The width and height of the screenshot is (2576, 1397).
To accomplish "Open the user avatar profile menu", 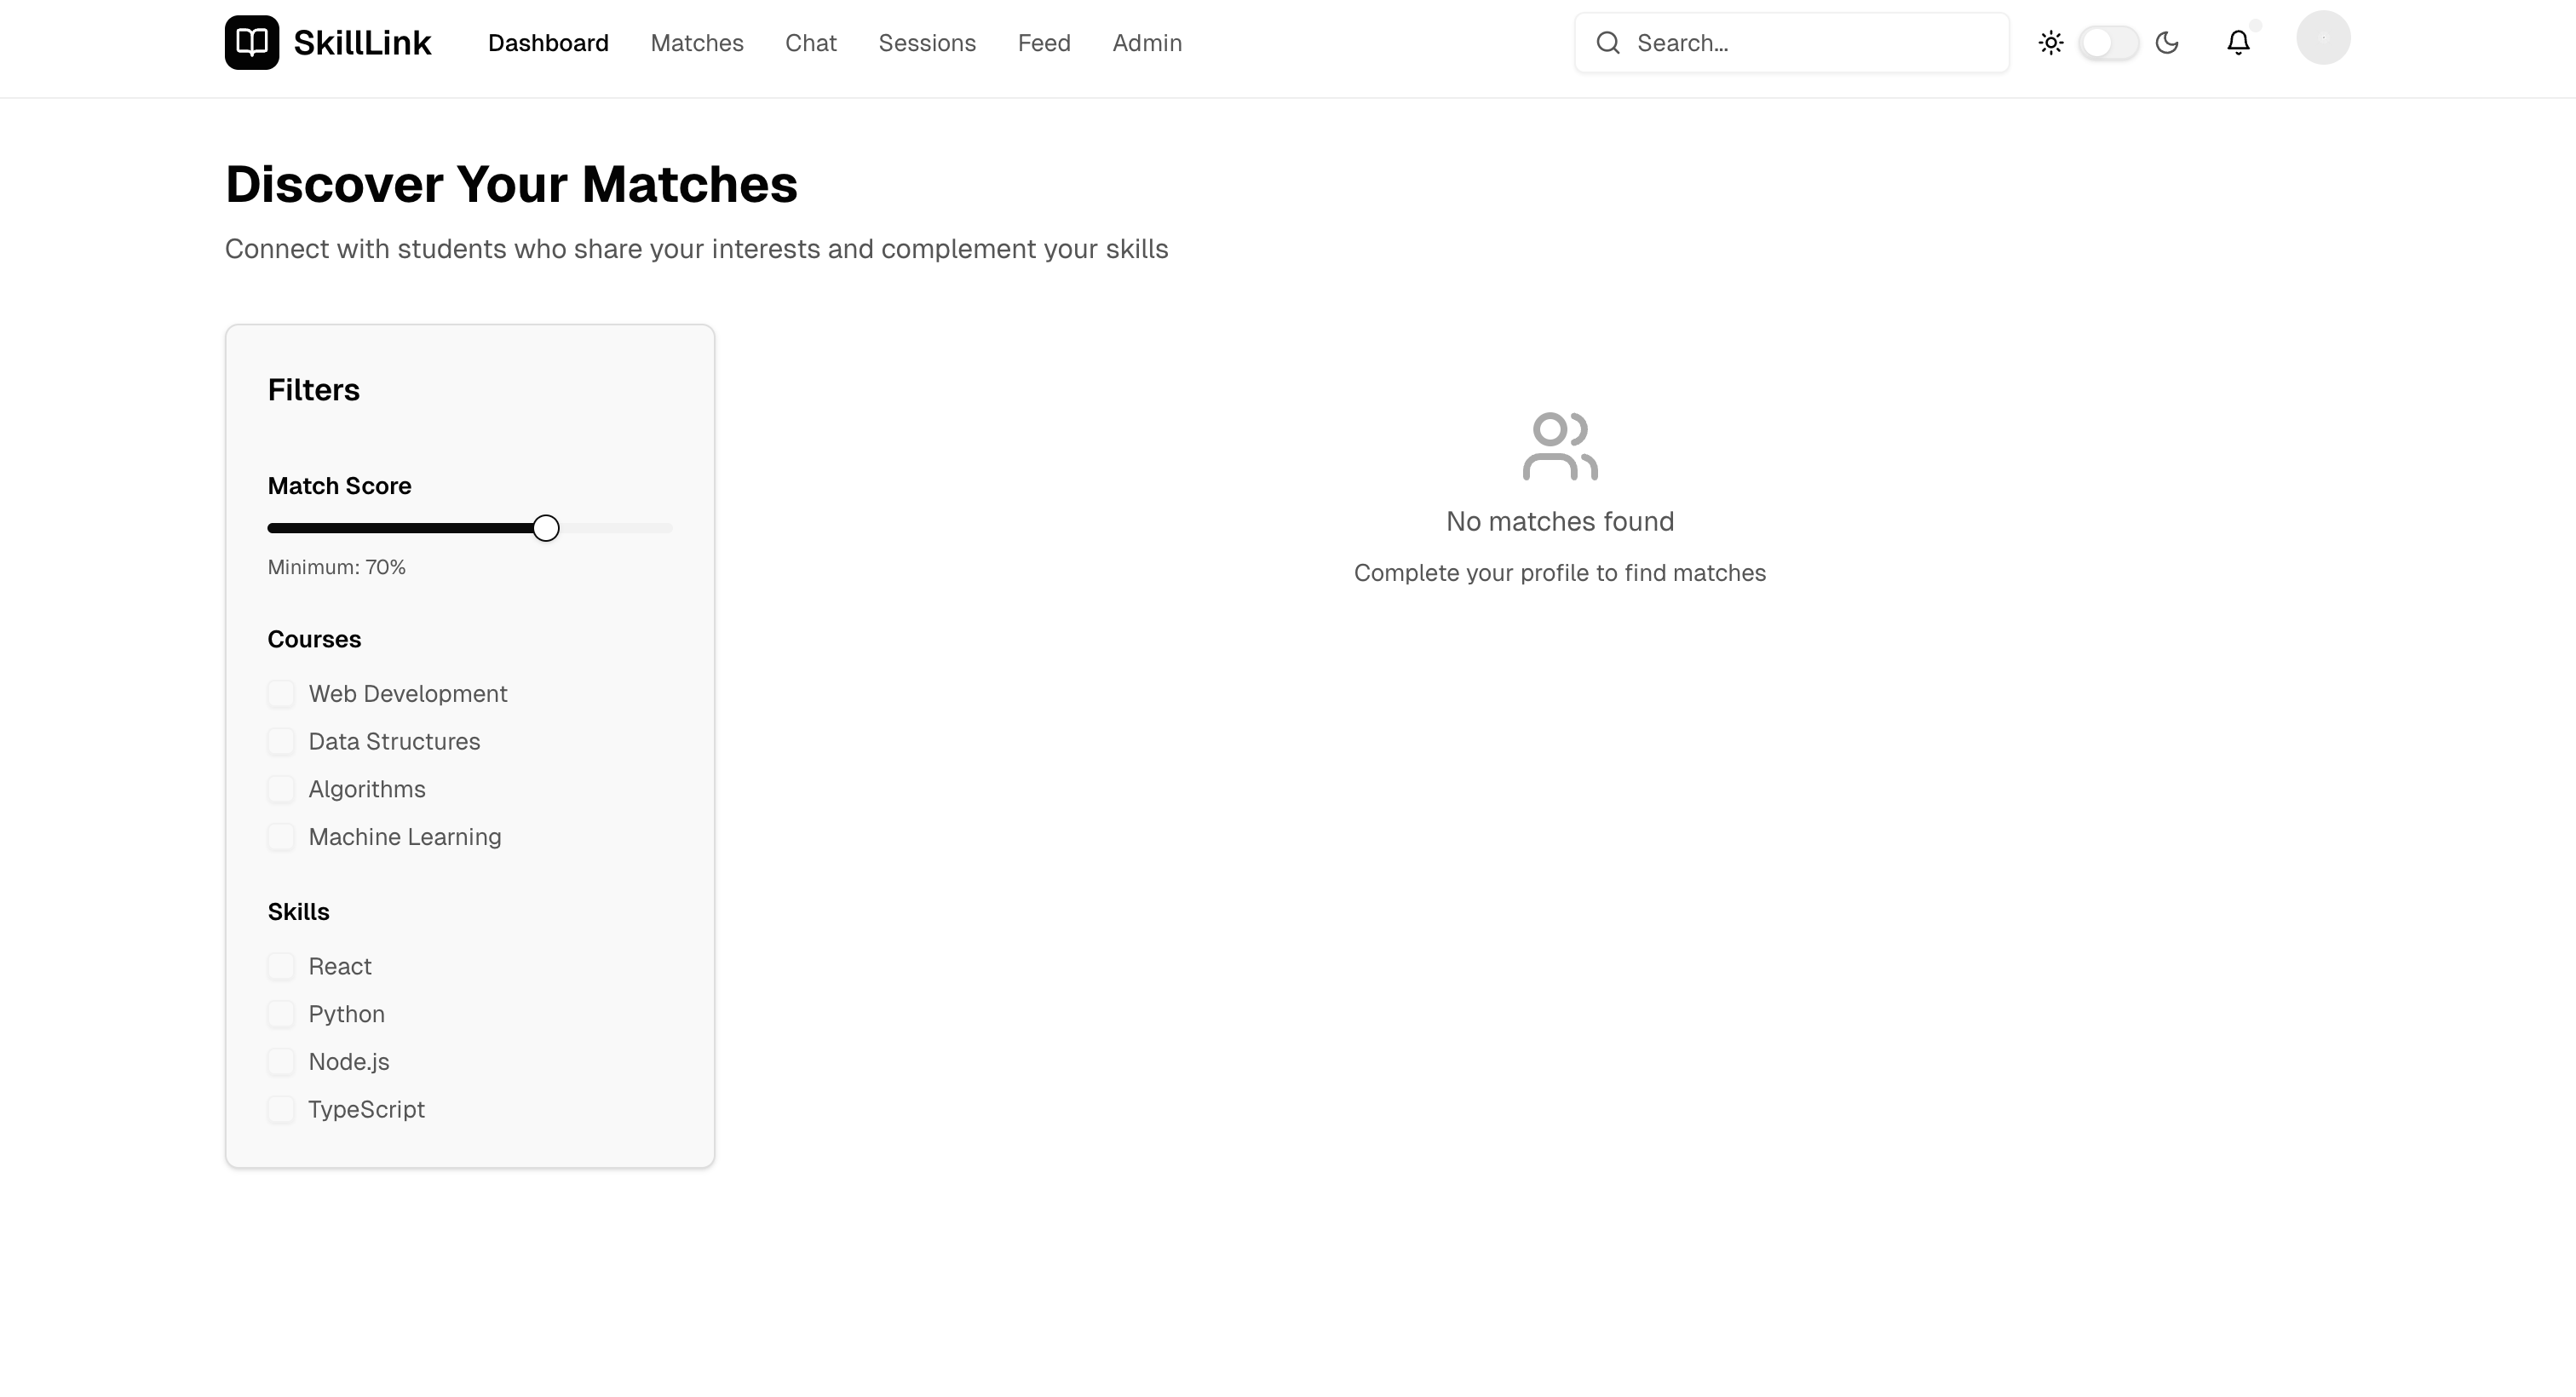I will (x=2323, y=38).
